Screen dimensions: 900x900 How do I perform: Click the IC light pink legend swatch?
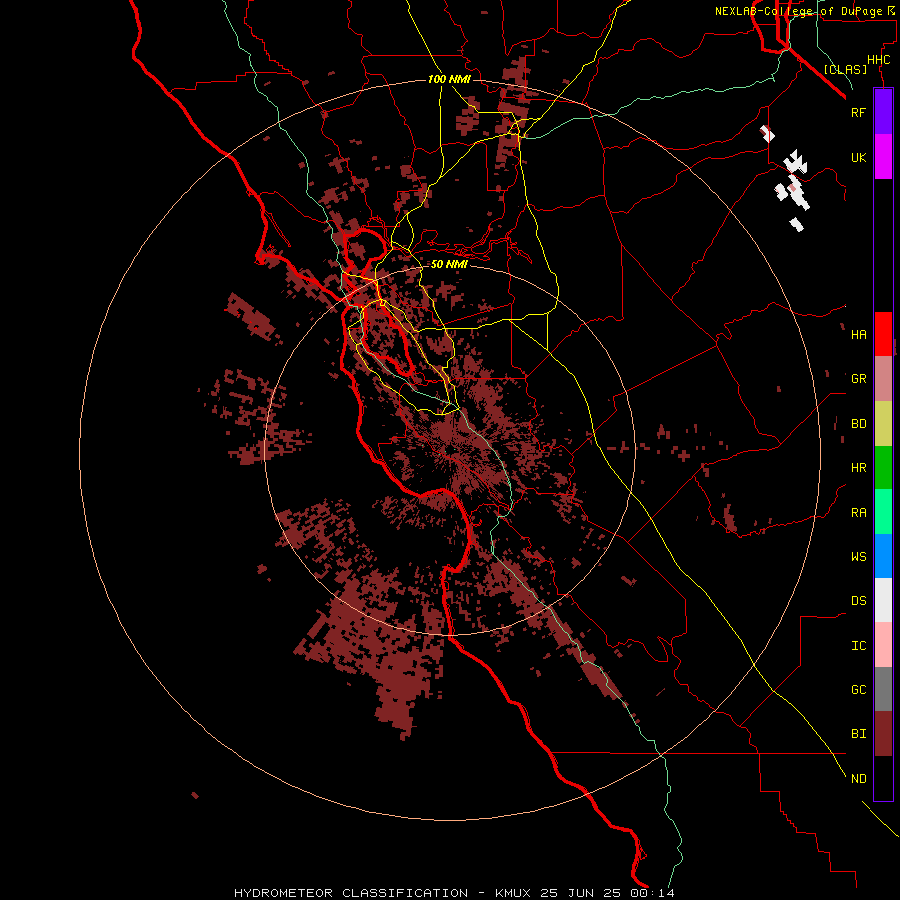(x=883, y=645)
